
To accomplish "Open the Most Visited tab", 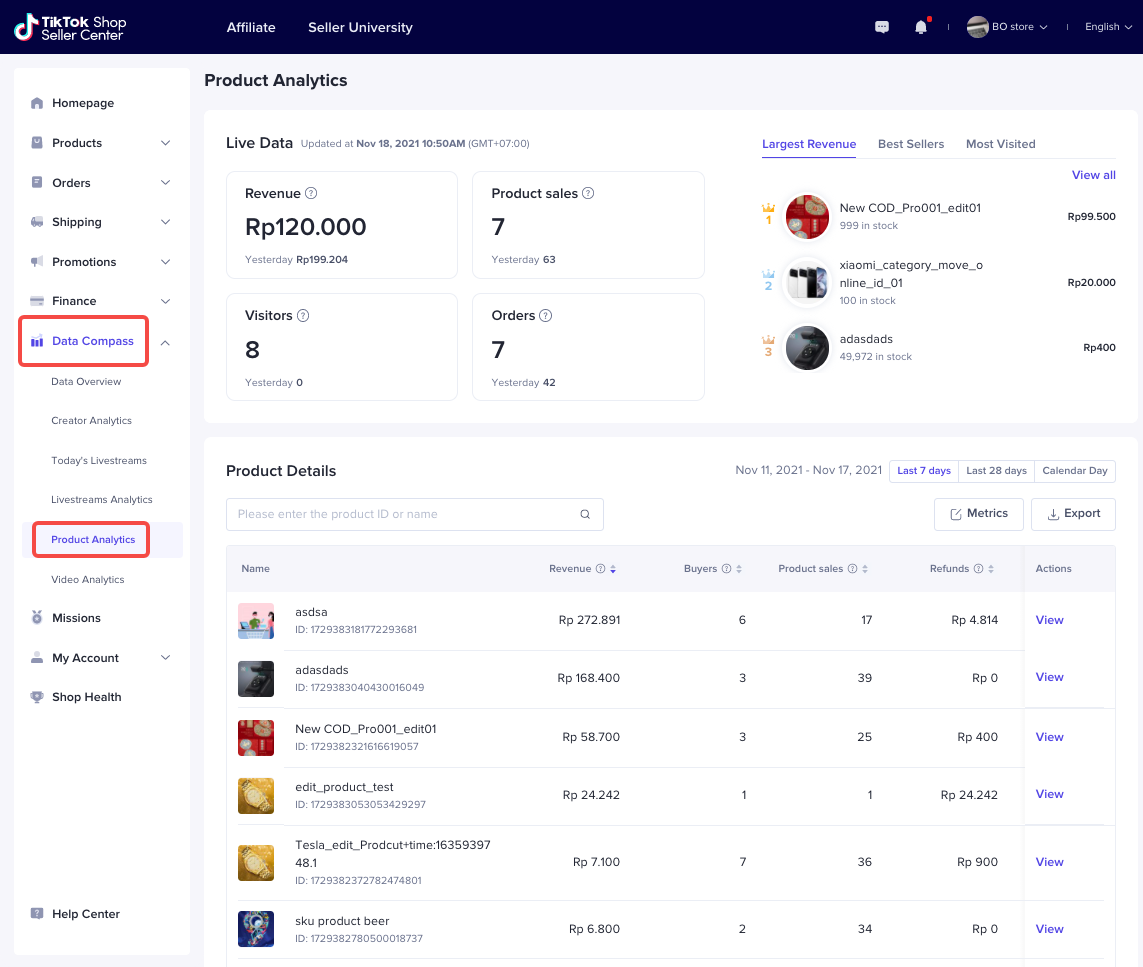I will tap(1000, 144).
